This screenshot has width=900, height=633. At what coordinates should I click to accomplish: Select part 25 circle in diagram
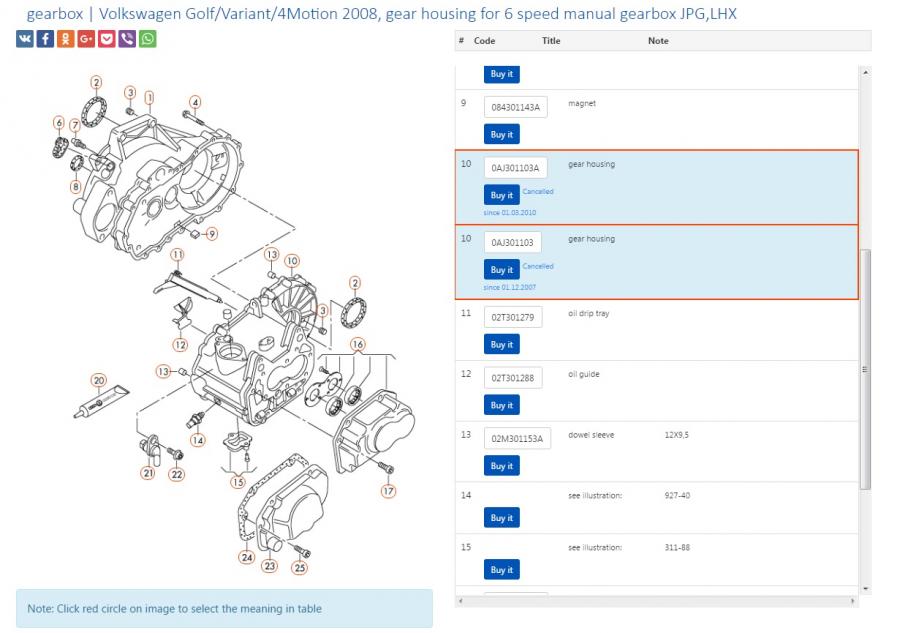(299, 568)
